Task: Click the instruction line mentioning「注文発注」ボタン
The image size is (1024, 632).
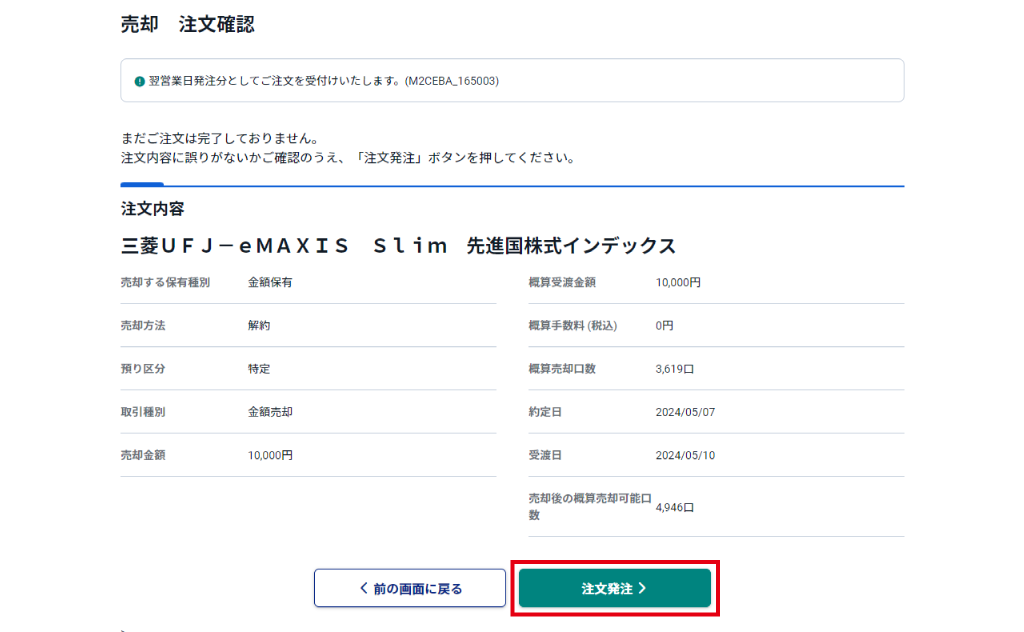Action: 349,158
